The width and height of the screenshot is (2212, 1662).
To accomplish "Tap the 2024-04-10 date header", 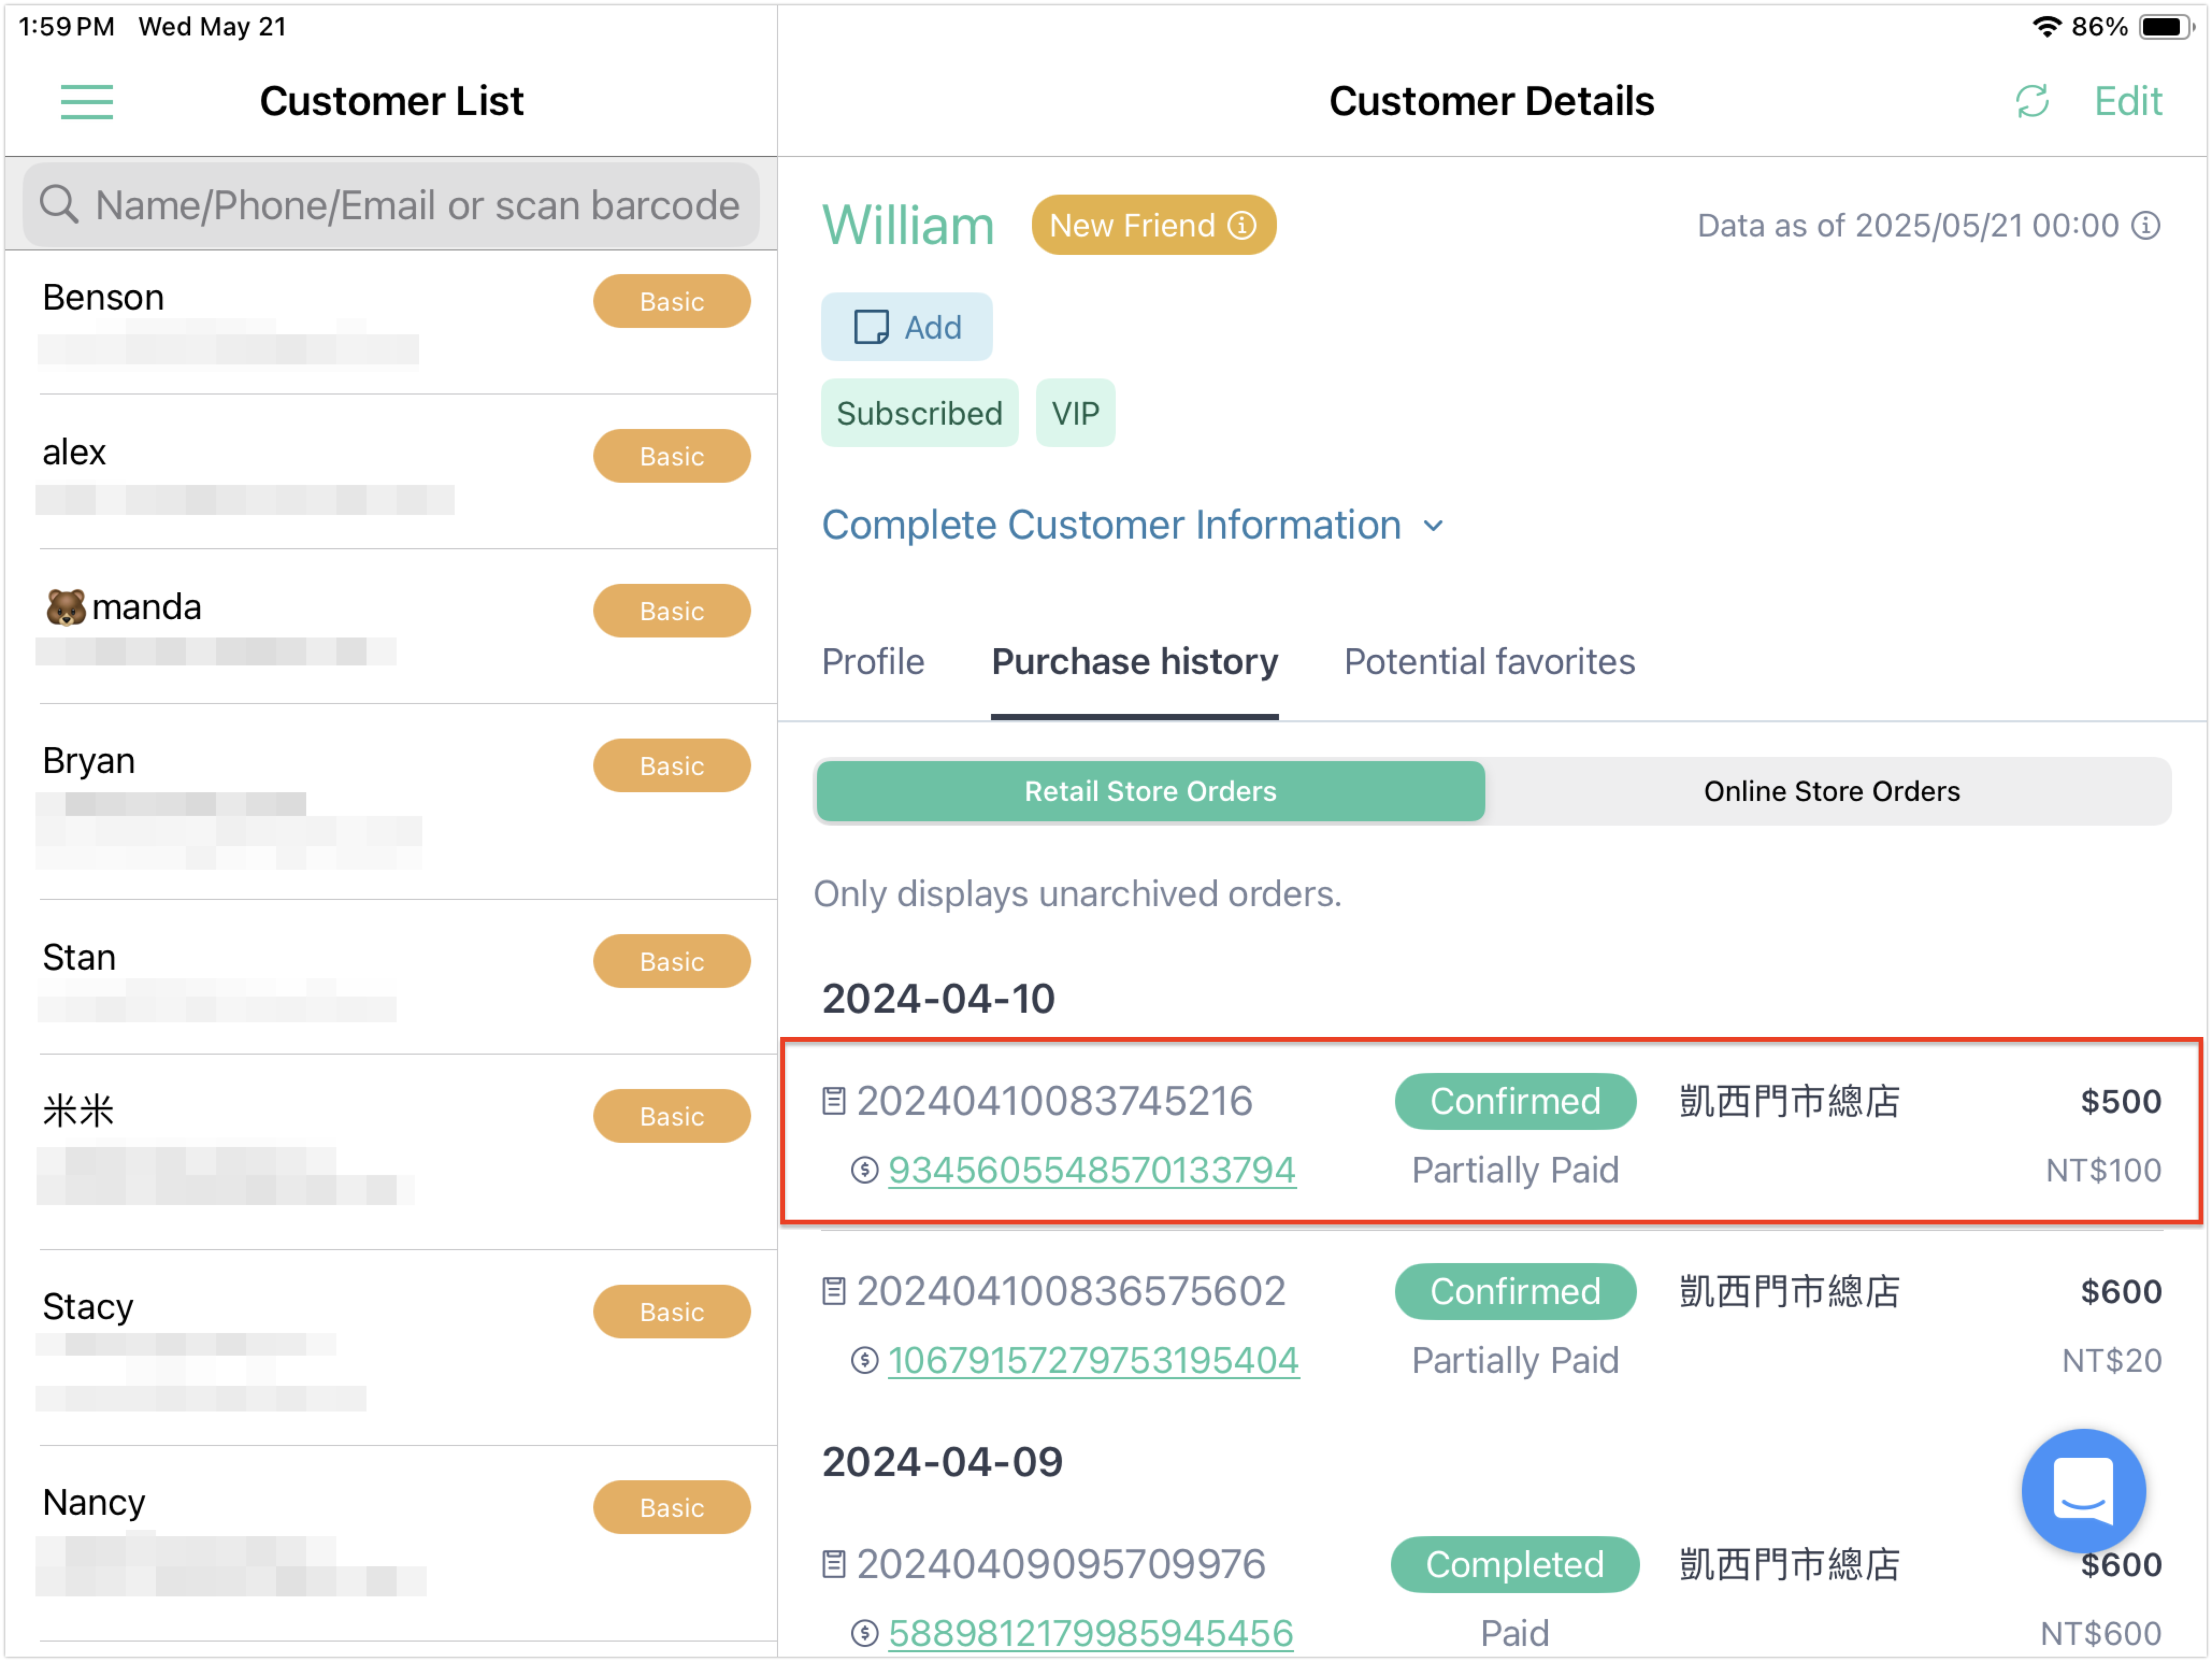I will (x=938, y=999).
